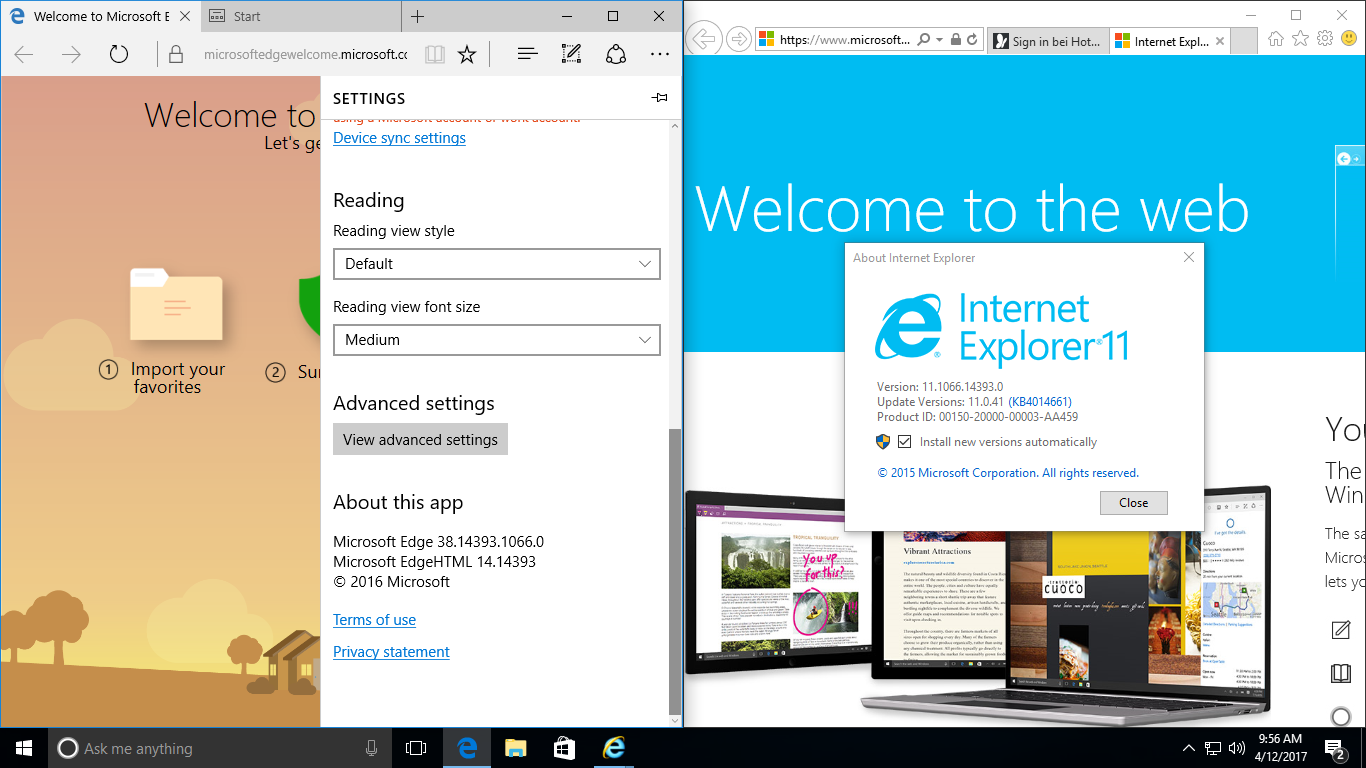This screenshot has height=768, width=1366.
Task: Open IE Home icon
Action: (1276, 39)
